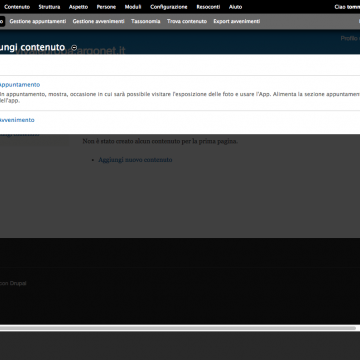The image size is (360, 360).
Task: Click the 'Non è stato creato alcun contenuto' text
Action: point(160,141)
